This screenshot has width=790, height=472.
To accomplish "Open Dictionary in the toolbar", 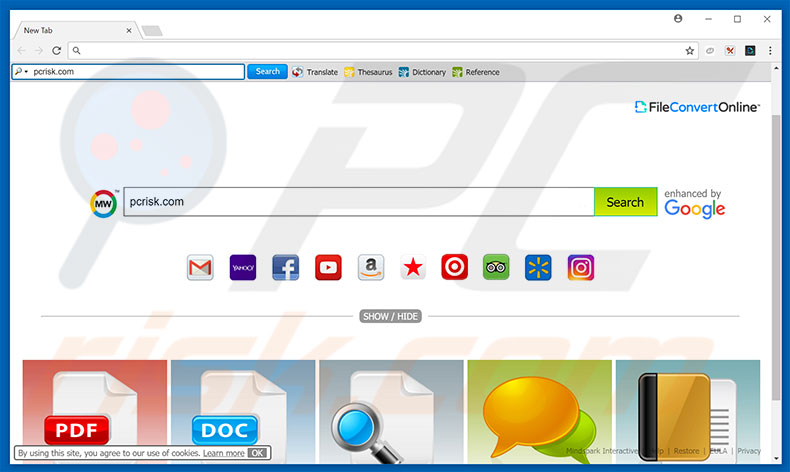I will click(x=422, y=72).
